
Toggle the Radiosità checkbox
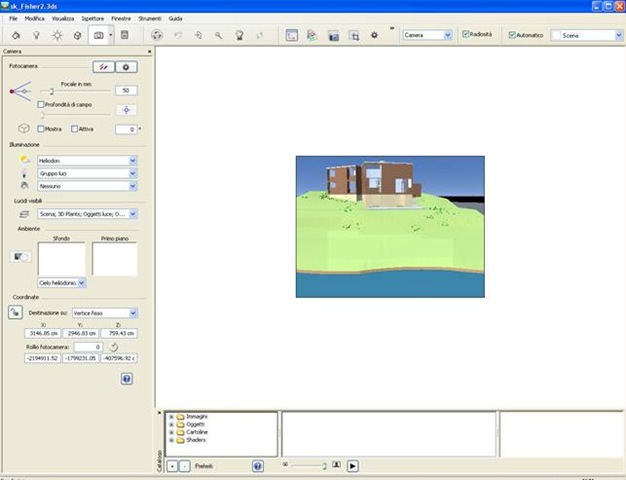coord(466,35)
